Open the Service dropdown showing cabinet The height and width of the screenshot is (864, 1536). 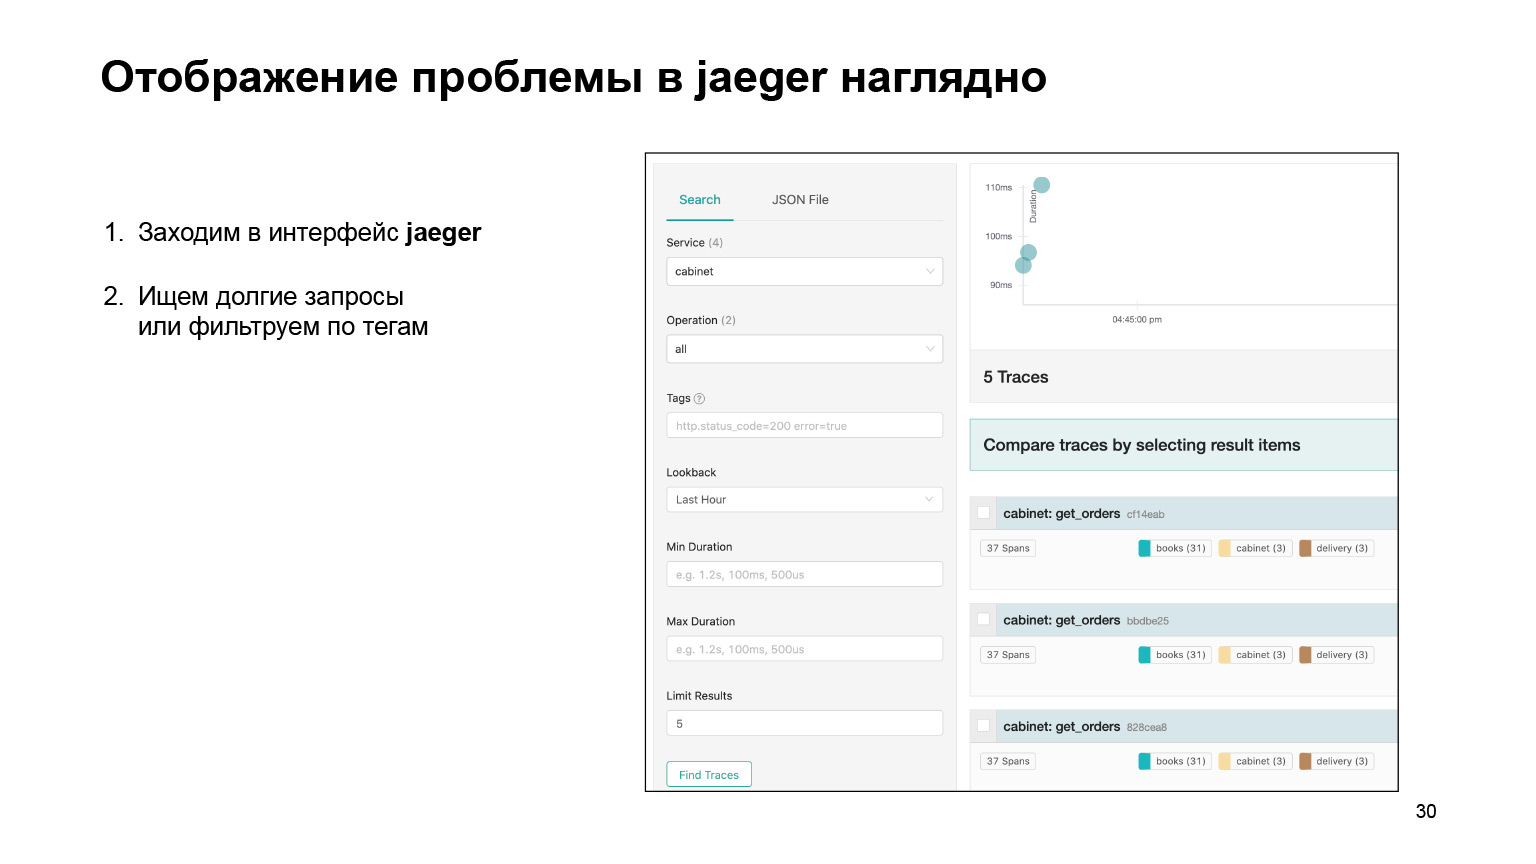[804, 271]
